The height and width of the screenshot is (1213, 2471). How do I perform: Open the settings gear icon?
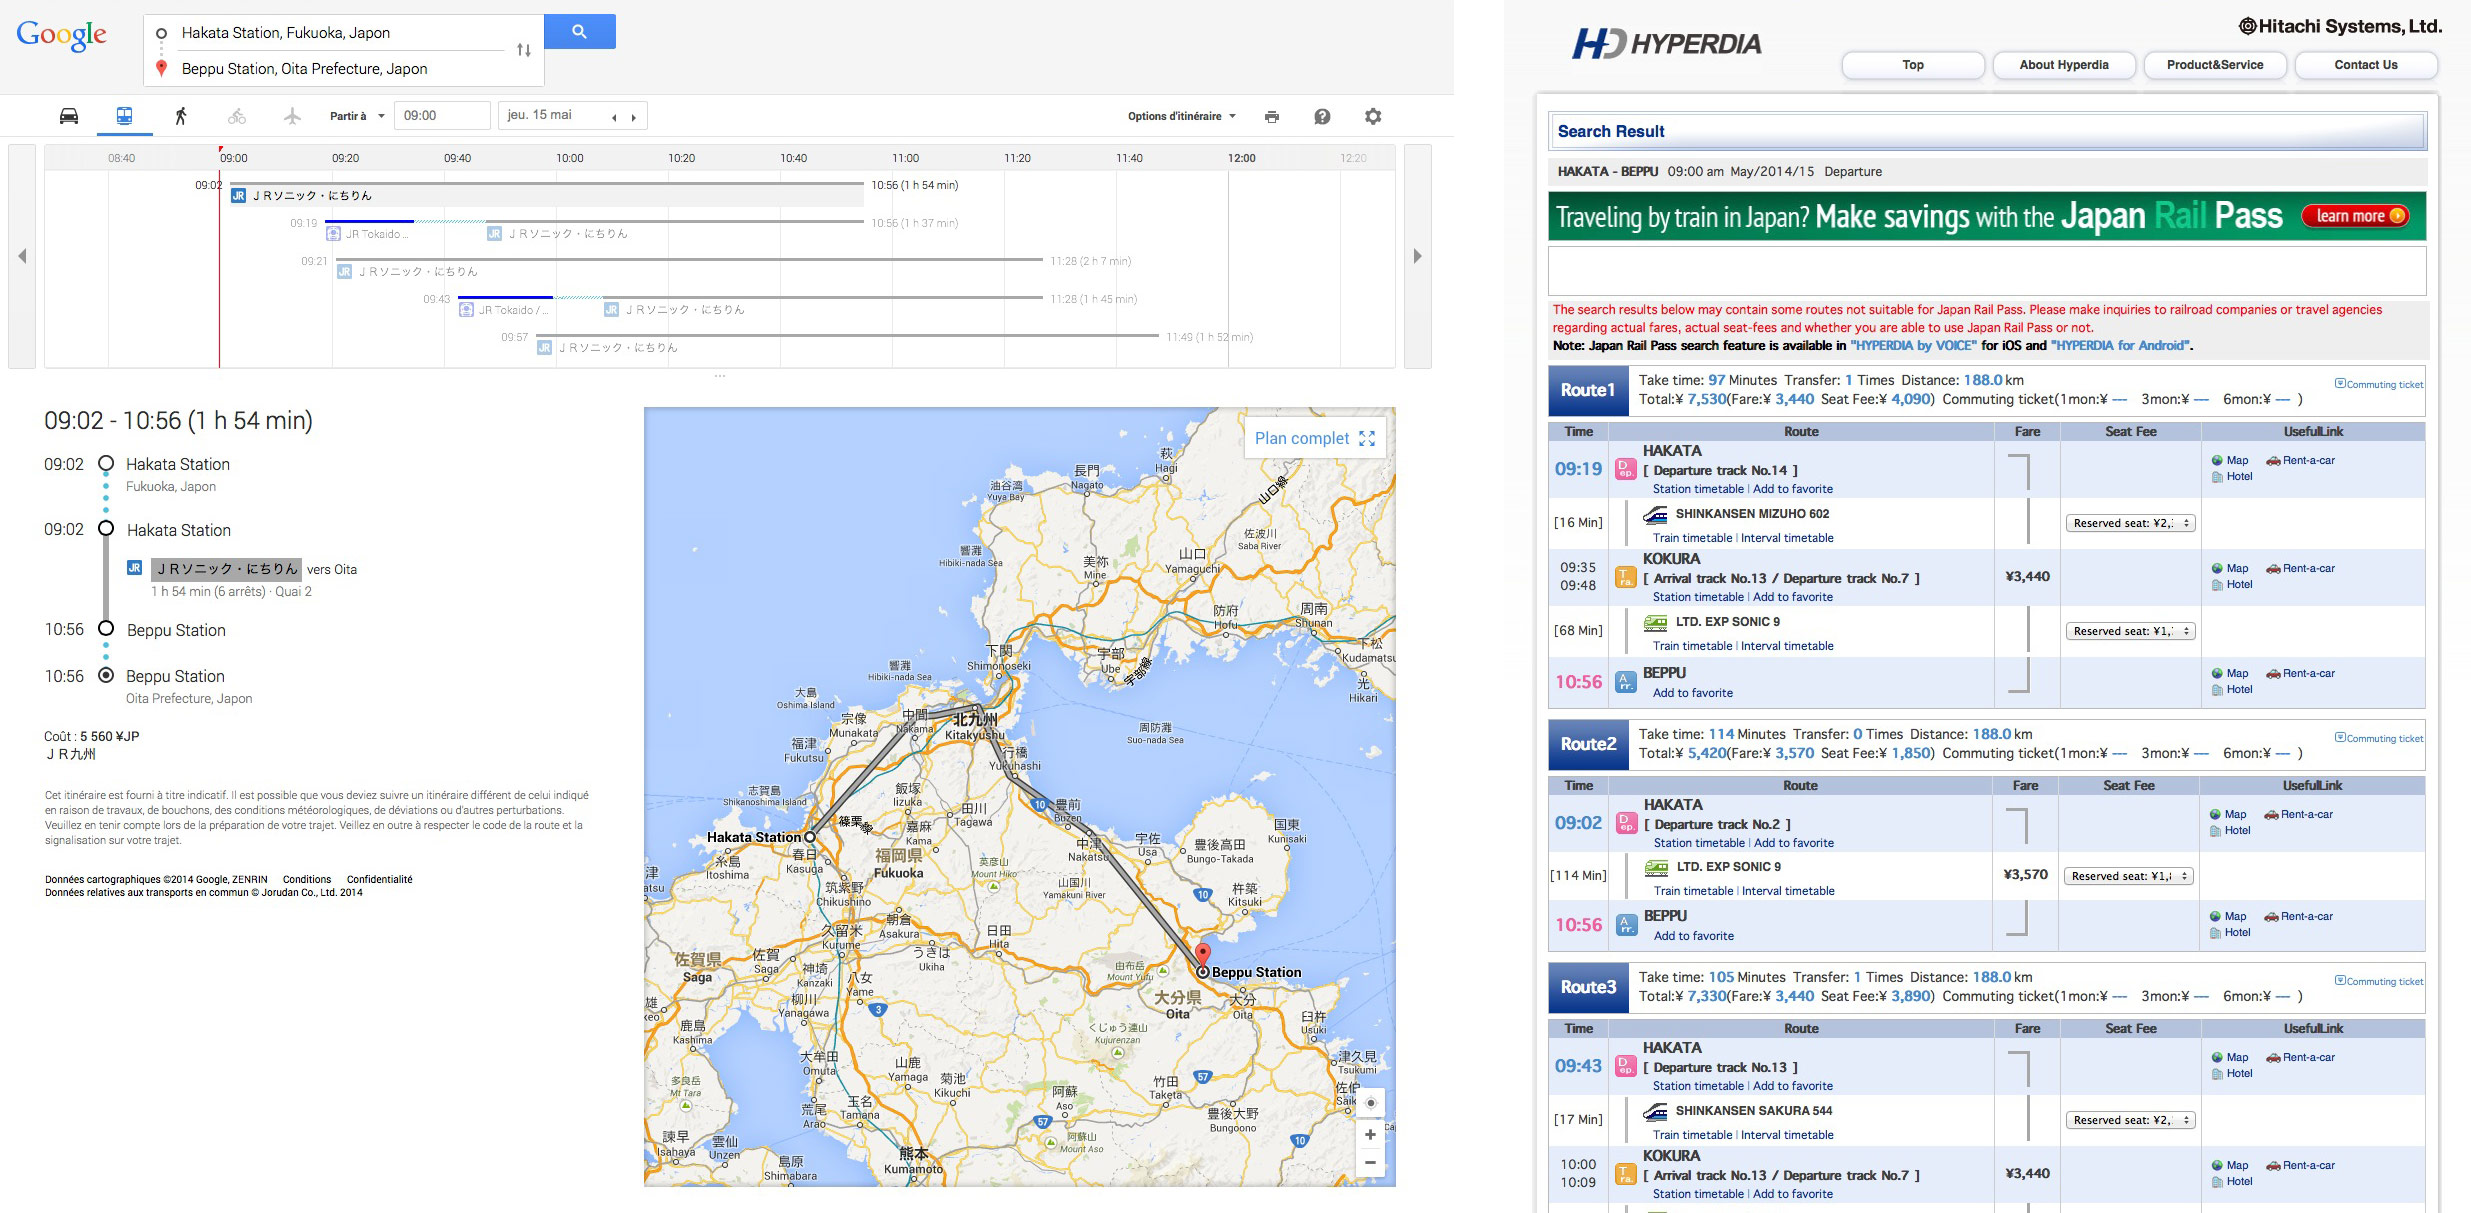(1373, 116)
